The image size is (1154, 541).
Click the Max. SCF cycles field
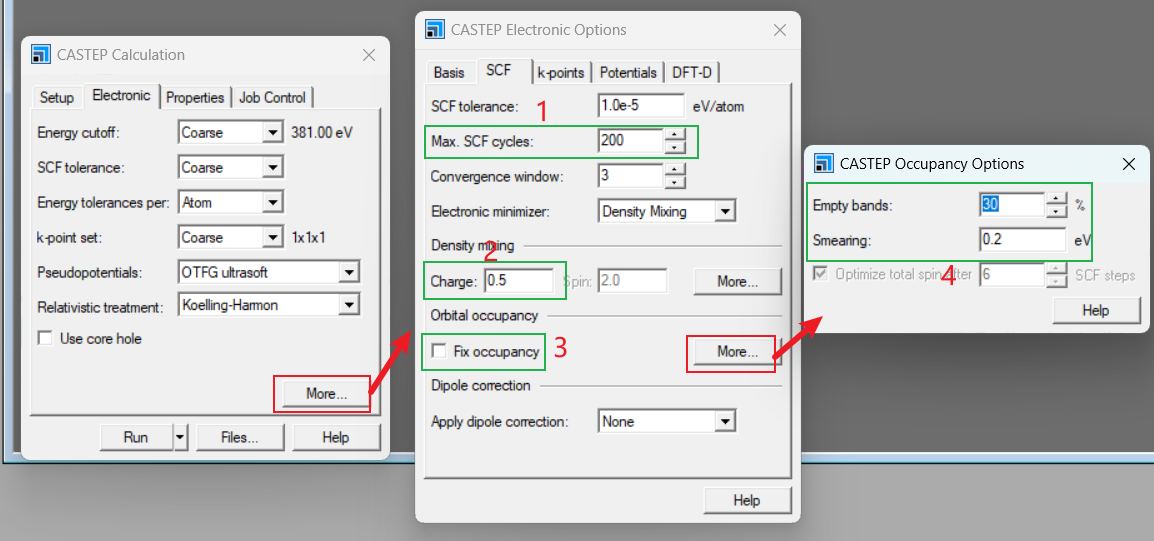[631, 141]
